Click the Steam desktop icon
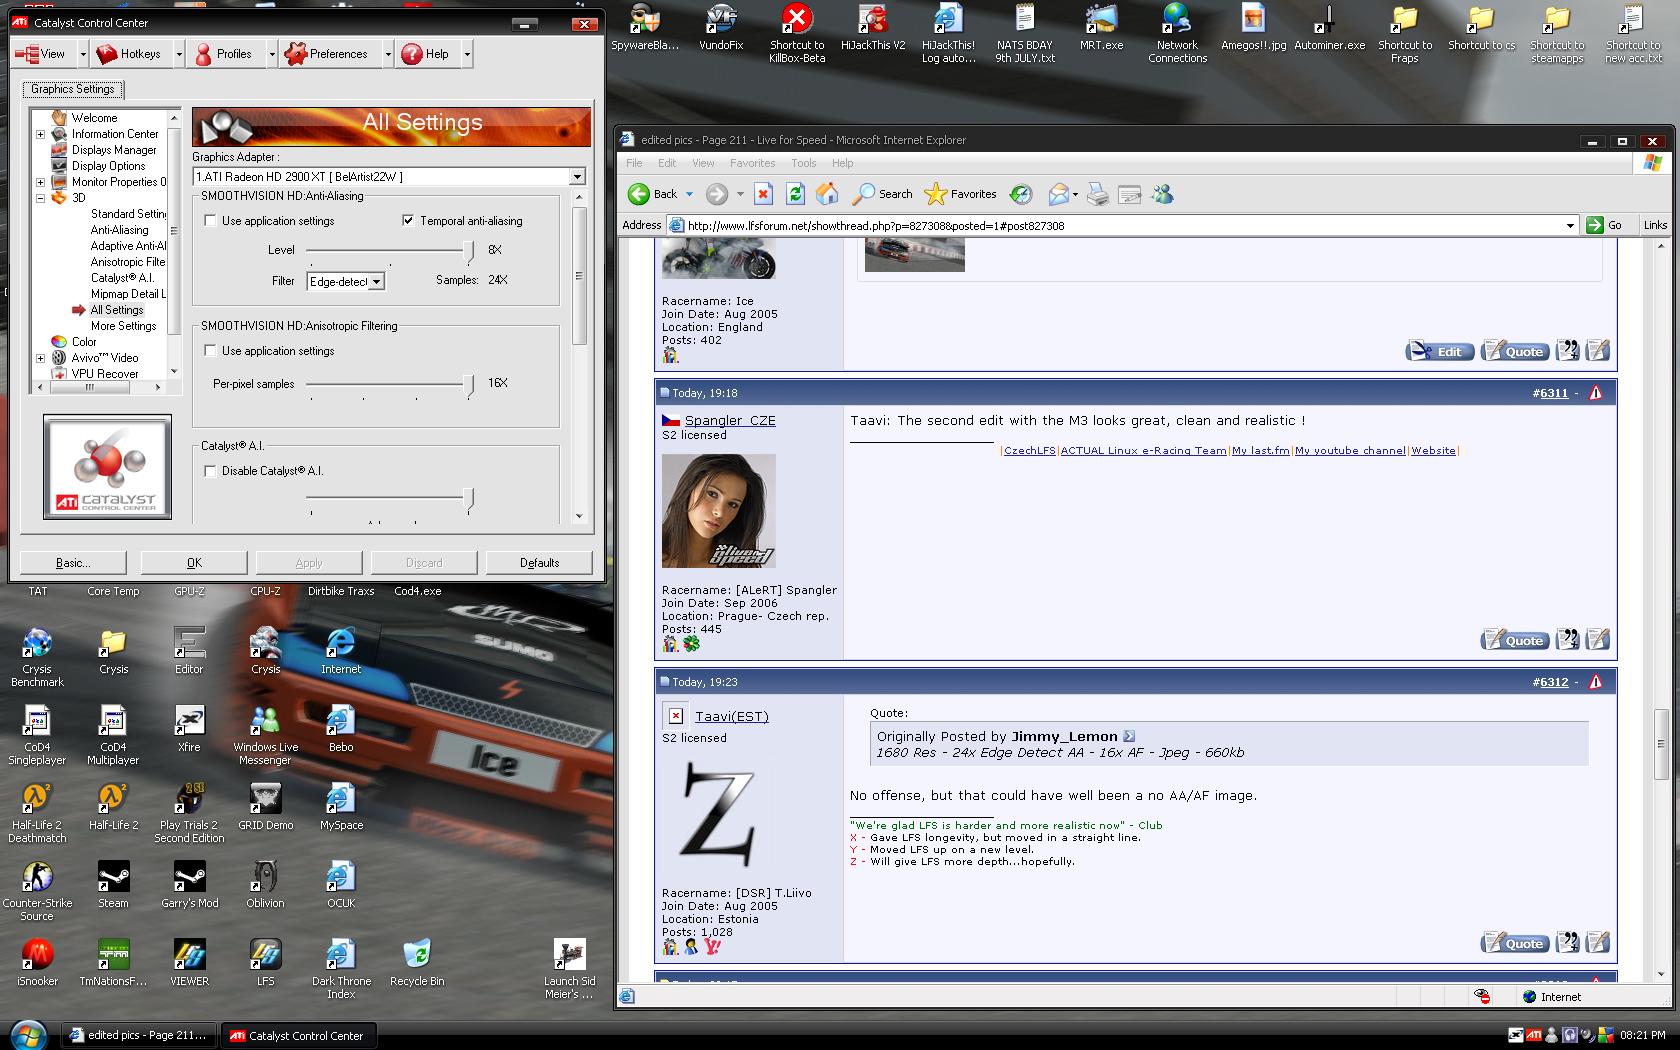This screenshot has width=1680, height=1050. (113, 884)
